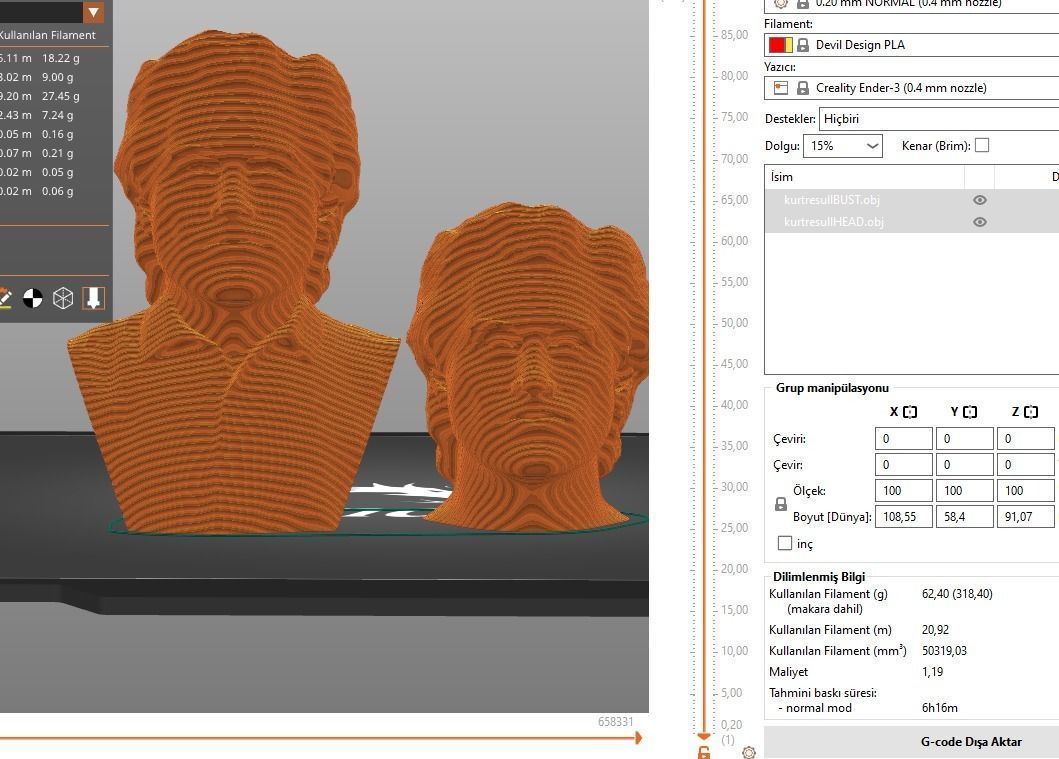Click the Çeviri Y input field
This screenshot has height=759, width=1059.
click(x=964, y=439)
